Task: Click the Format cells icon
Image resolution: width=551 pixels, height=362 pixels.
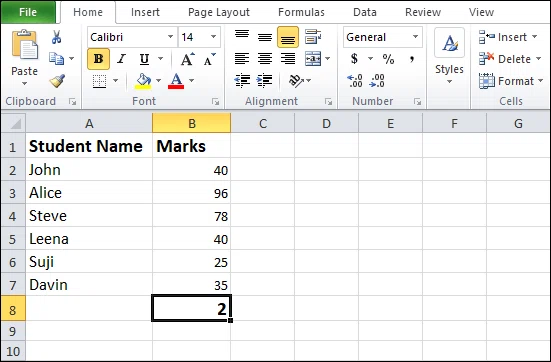Action: [x=487, y=81]
